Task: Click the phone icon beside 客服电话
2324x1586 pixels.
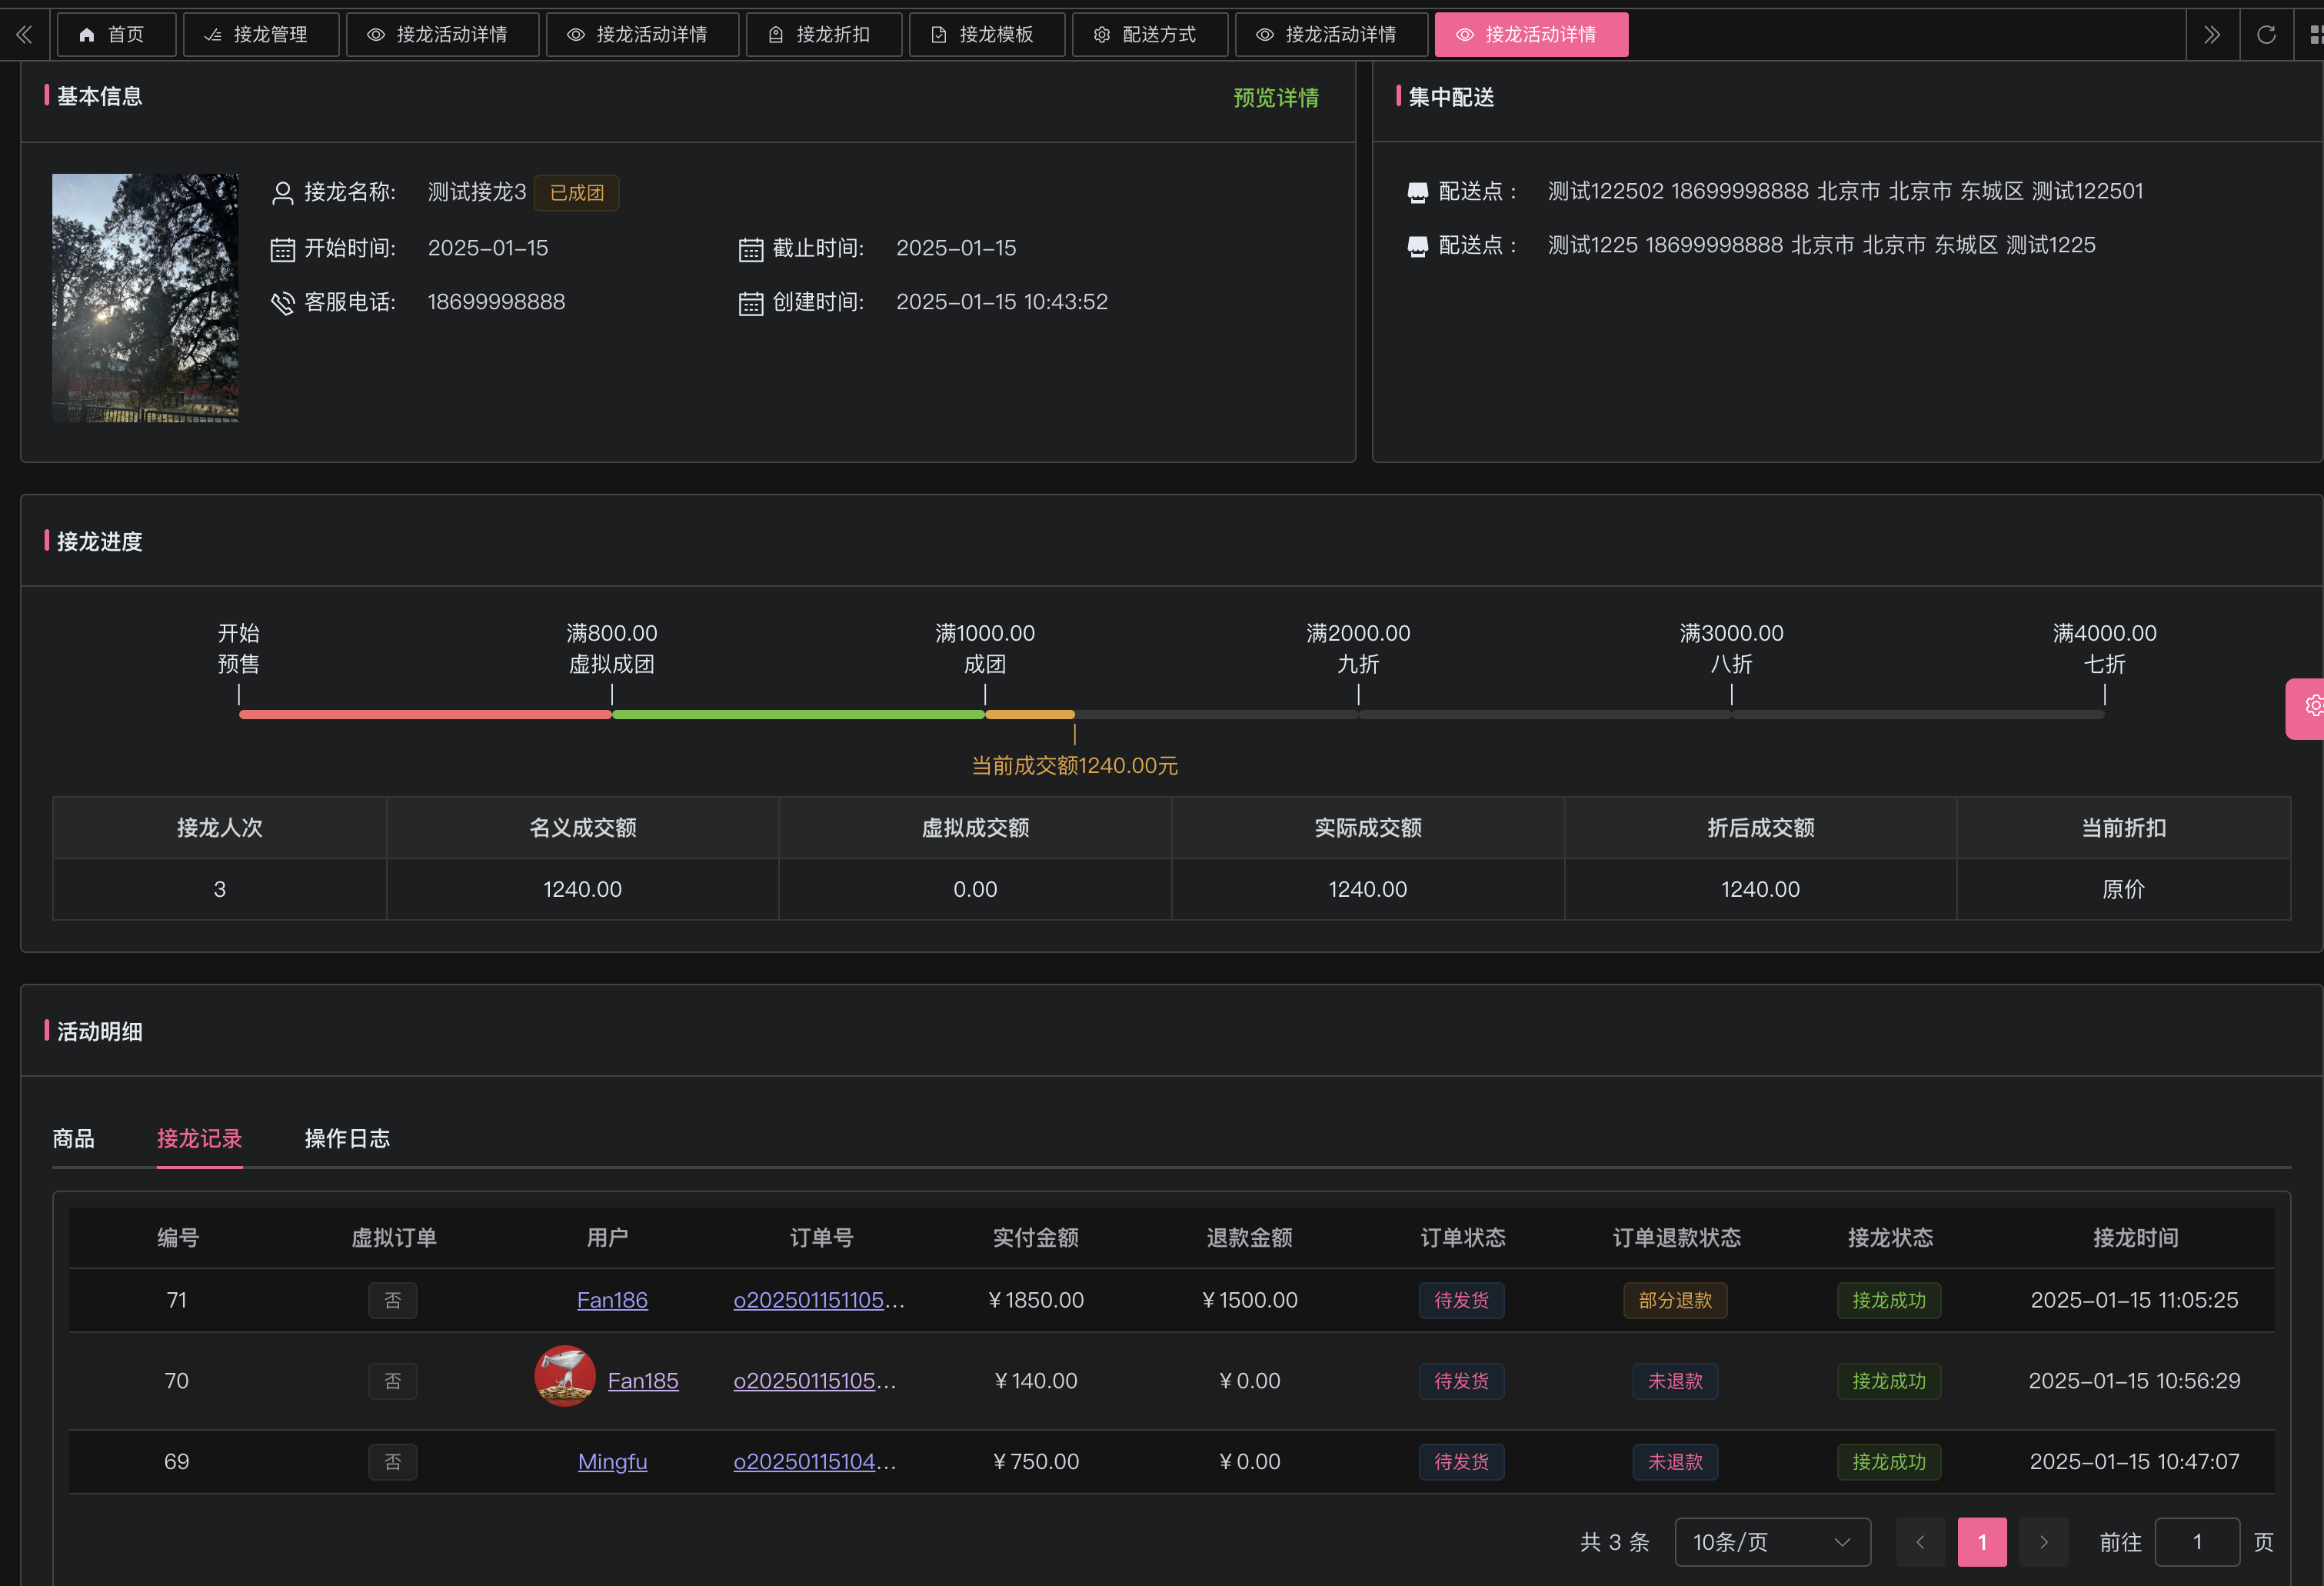Action: tap(283, 303)
